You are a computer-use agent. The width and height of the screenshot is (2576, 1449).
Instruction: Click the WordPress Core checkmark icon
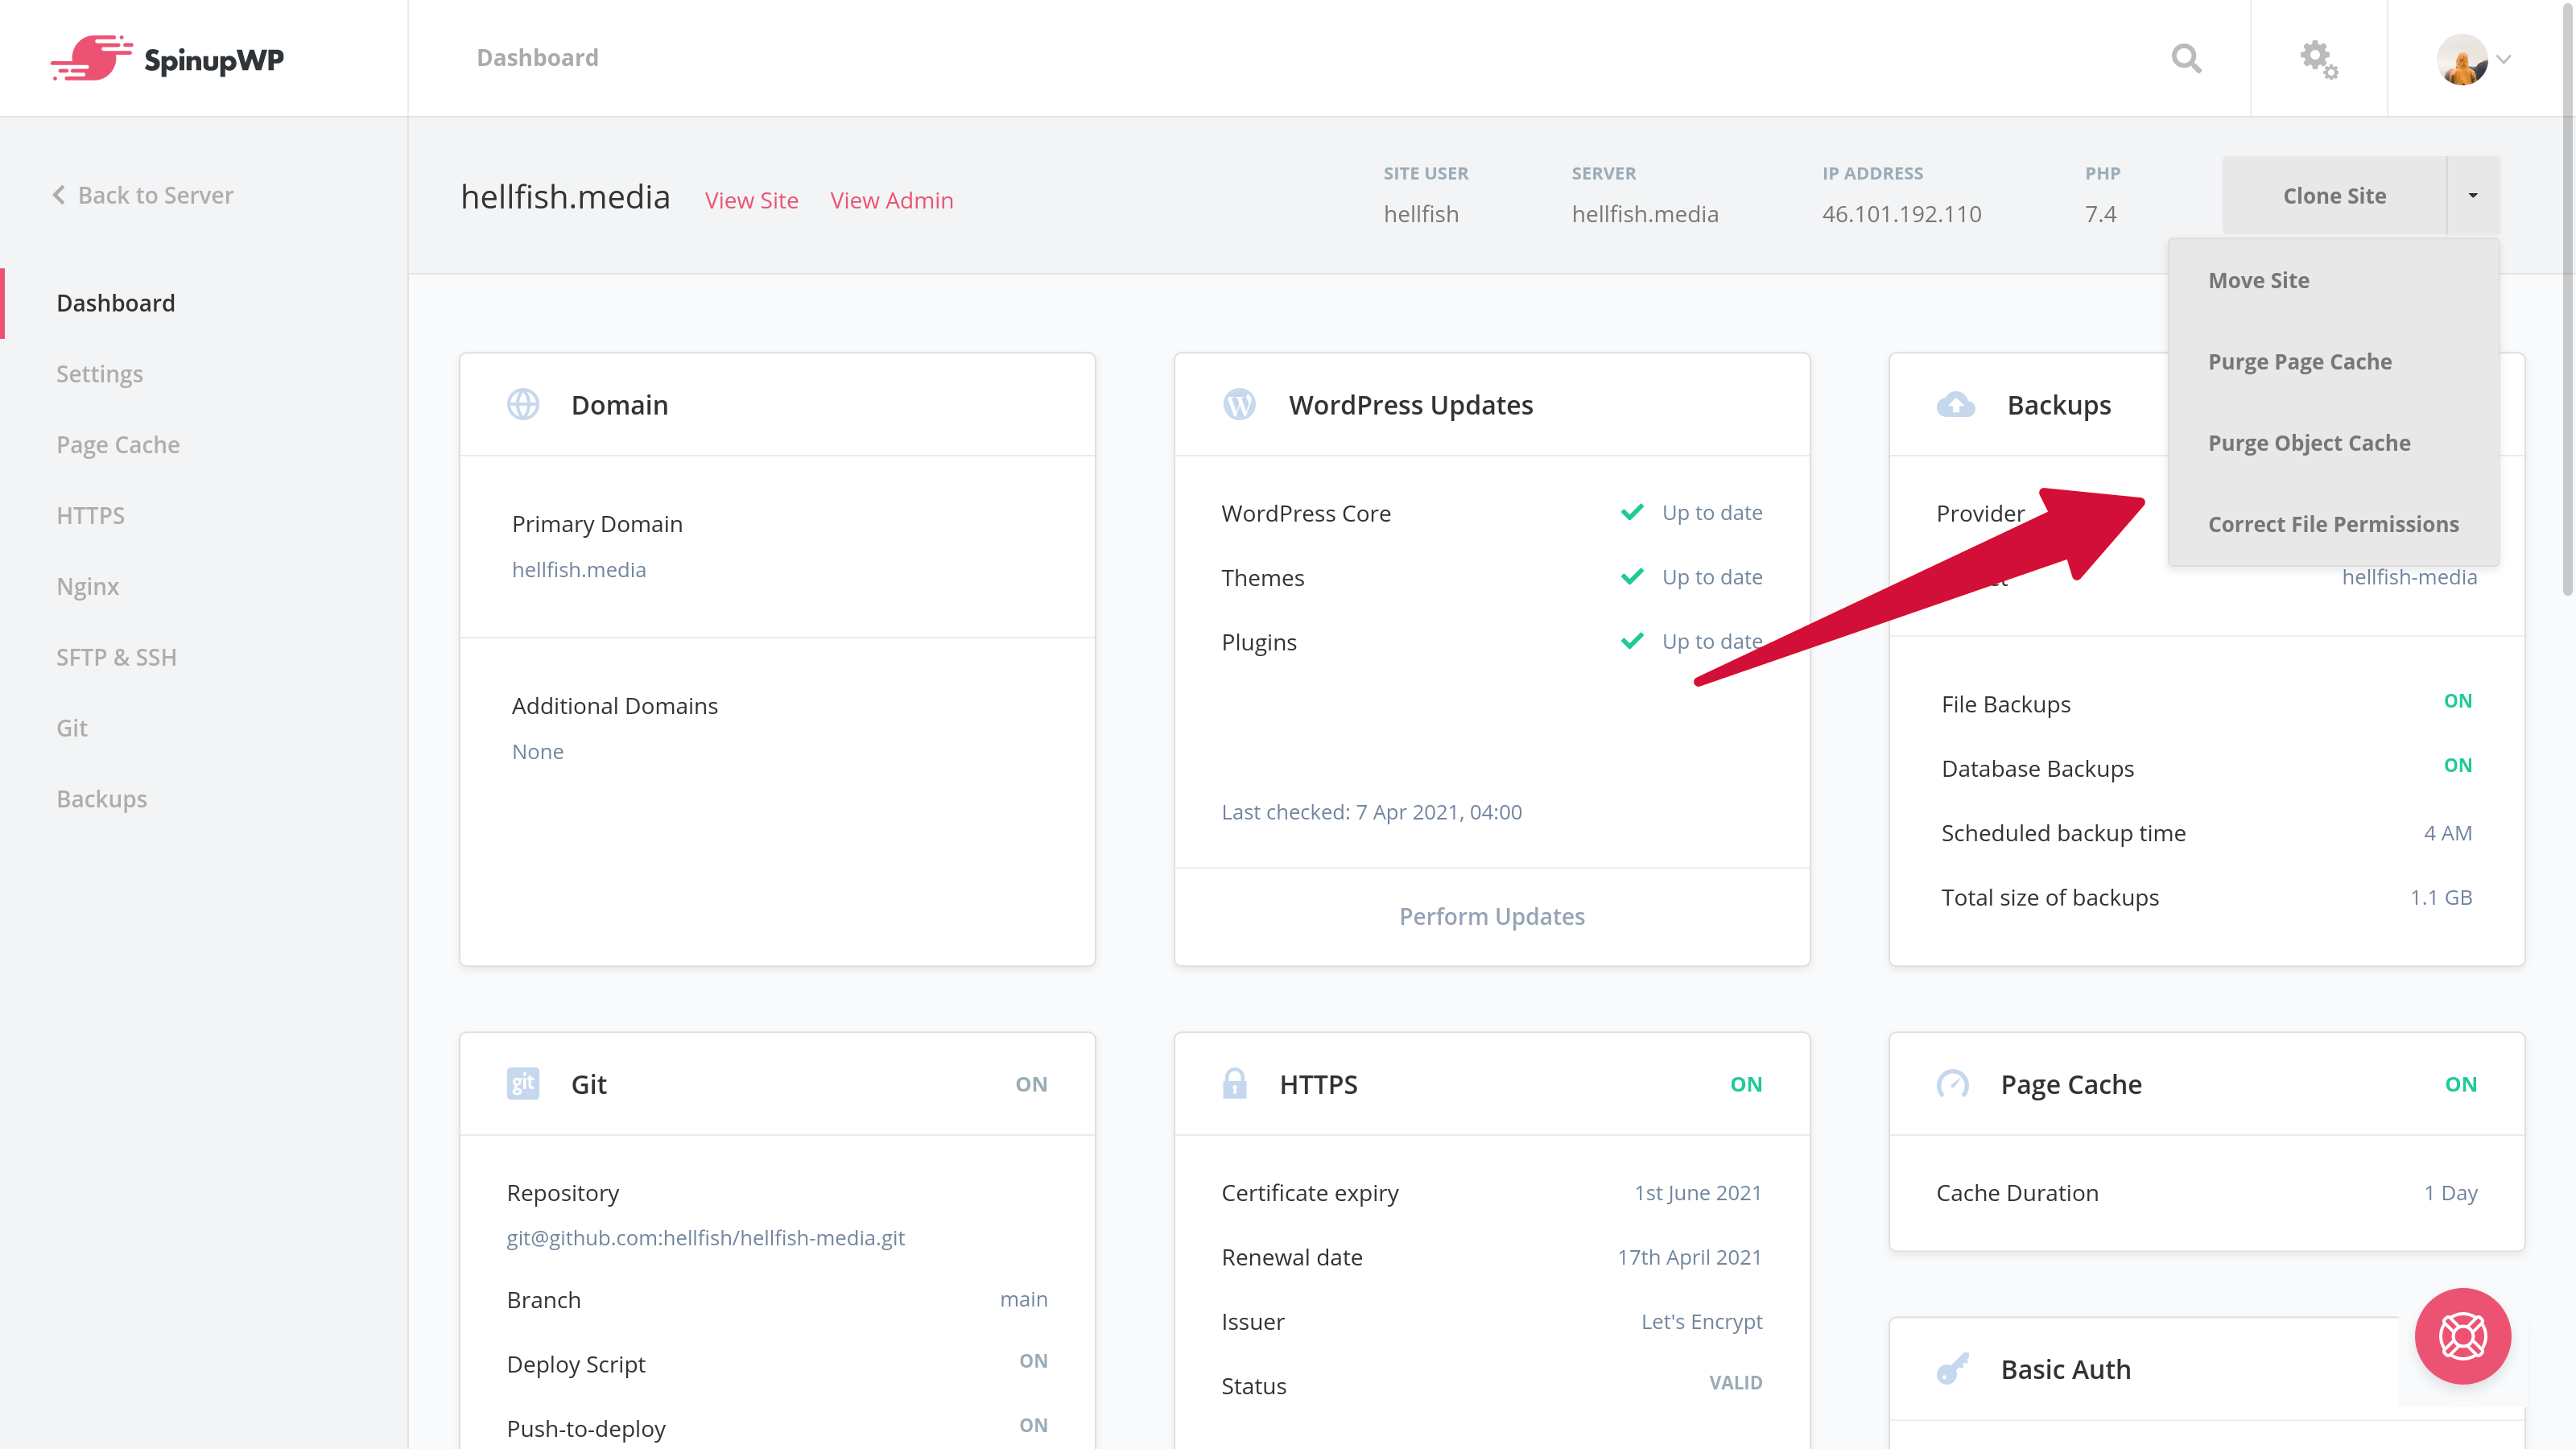tap(1632, 512)
